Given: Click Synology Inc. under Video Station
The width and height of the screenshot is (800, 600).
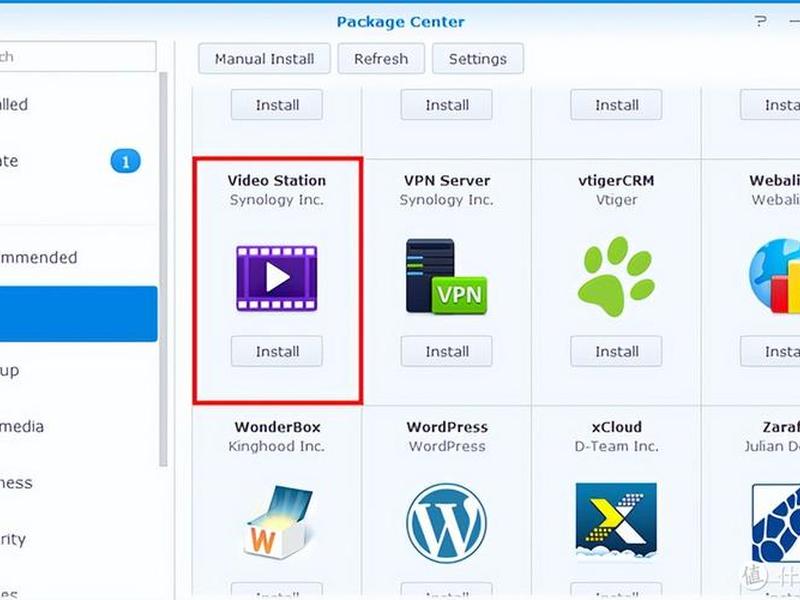Looking at the screenshot, I should 277,200.
